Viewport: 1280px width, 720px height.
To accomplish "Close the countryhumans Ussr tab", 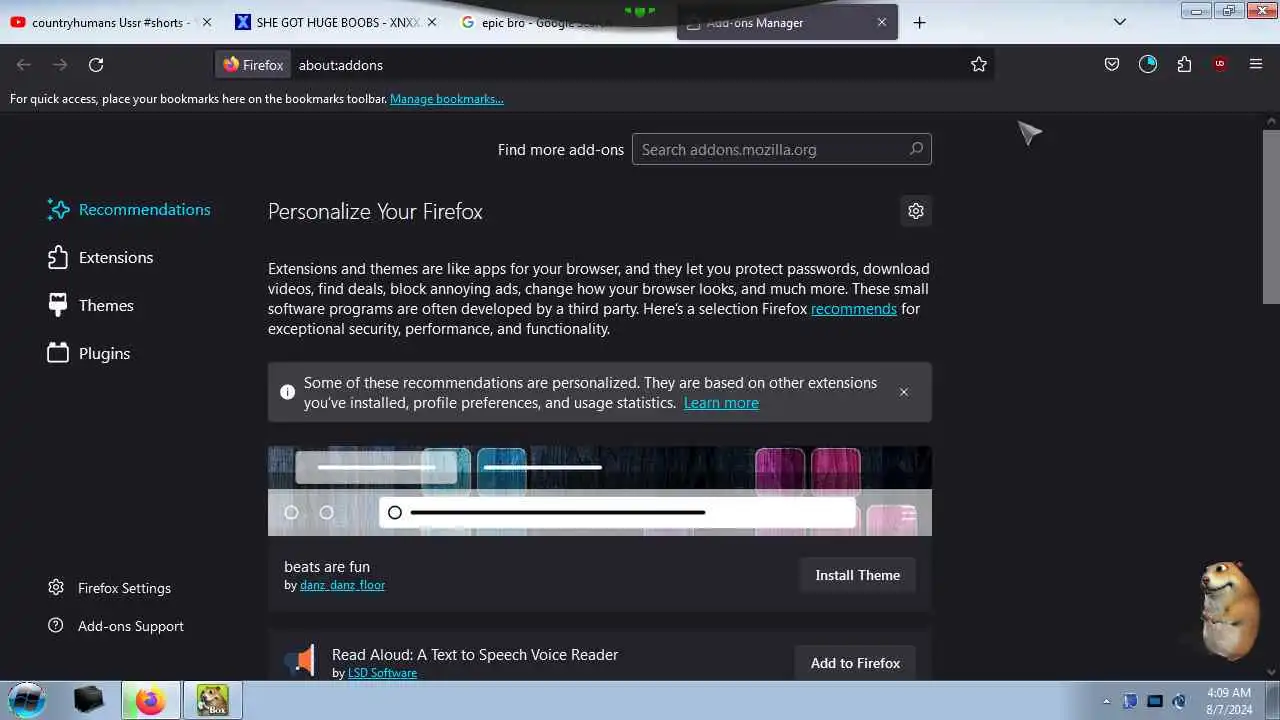I will (x=207, y=22).
